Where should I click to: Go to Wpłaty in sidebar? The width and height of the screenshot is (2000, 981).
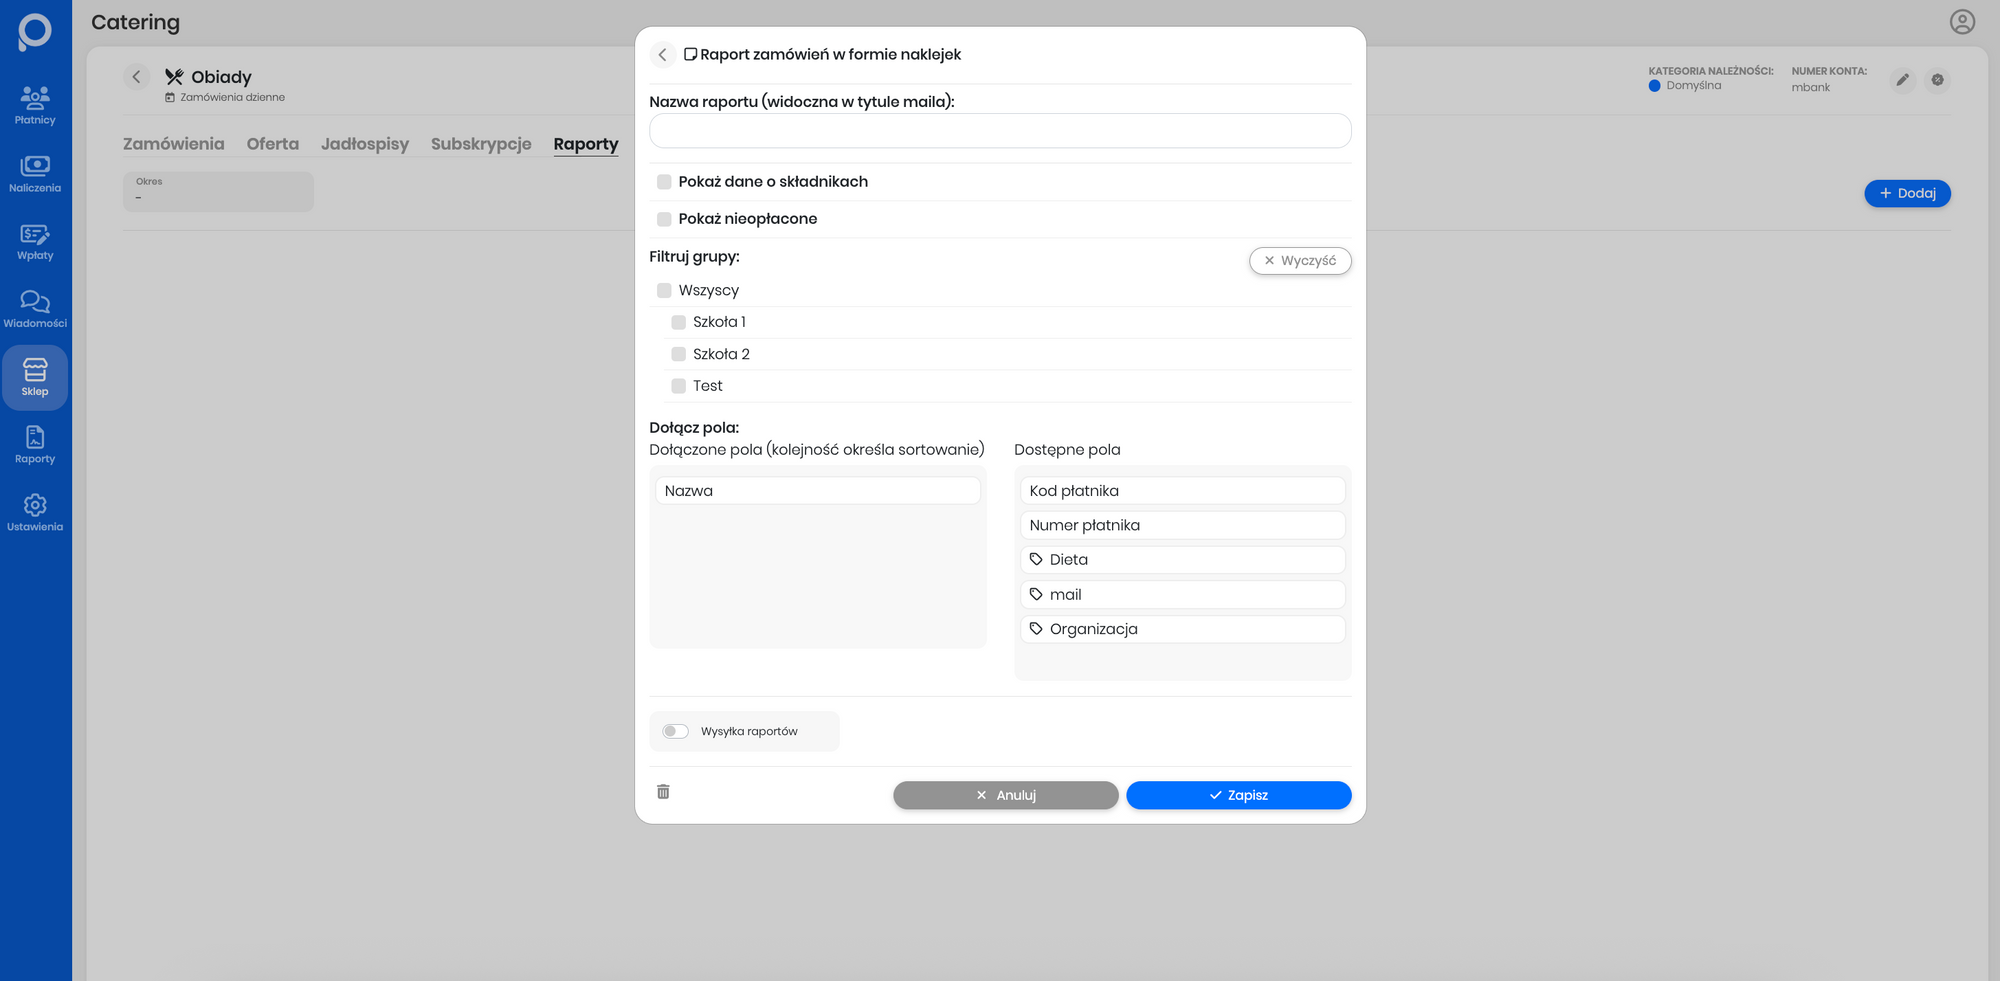(35, 241)
